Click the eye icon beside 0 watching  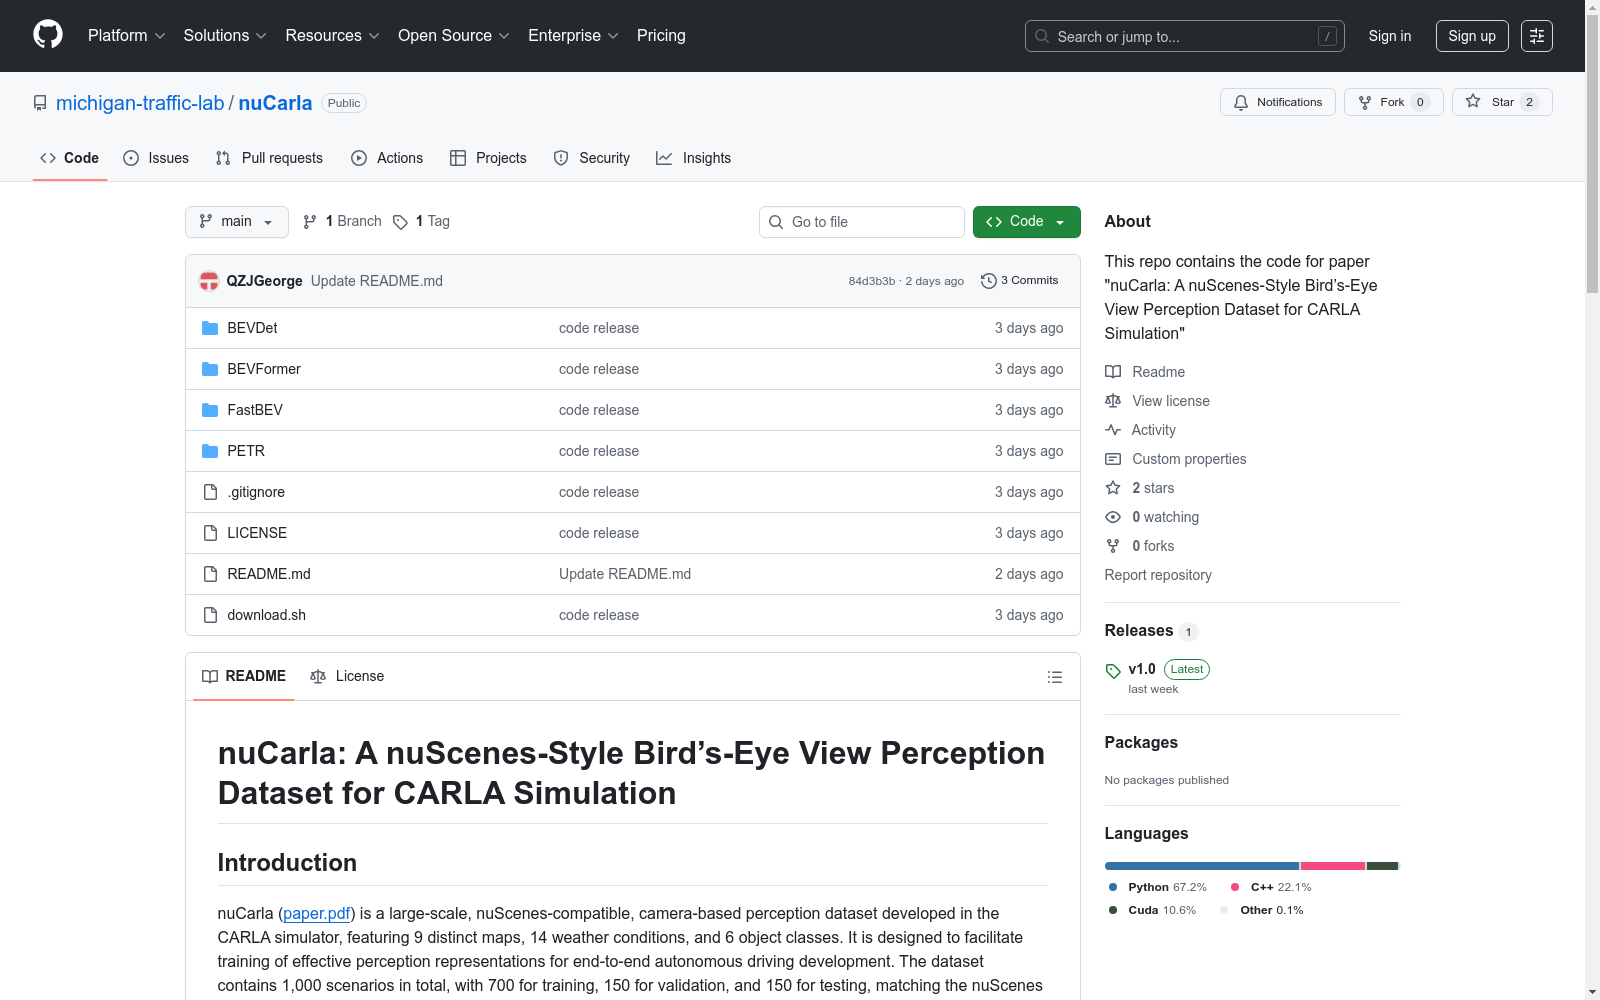[1113, 517]
